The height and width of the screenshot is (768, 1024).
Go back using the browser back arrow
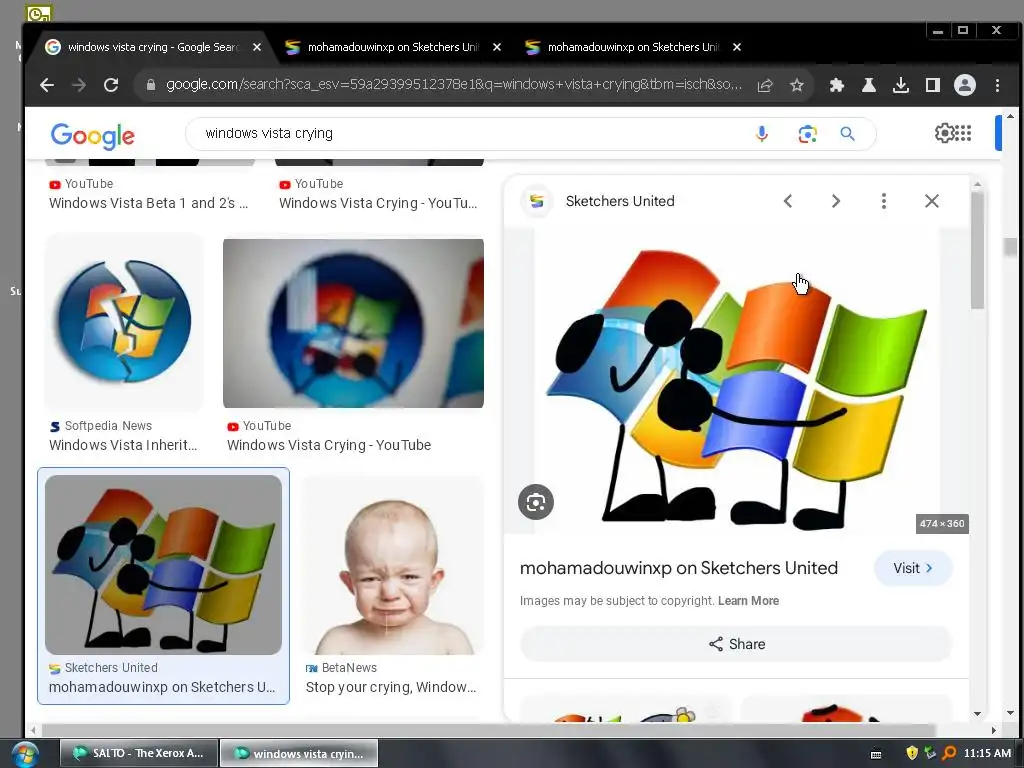(47, 85)
